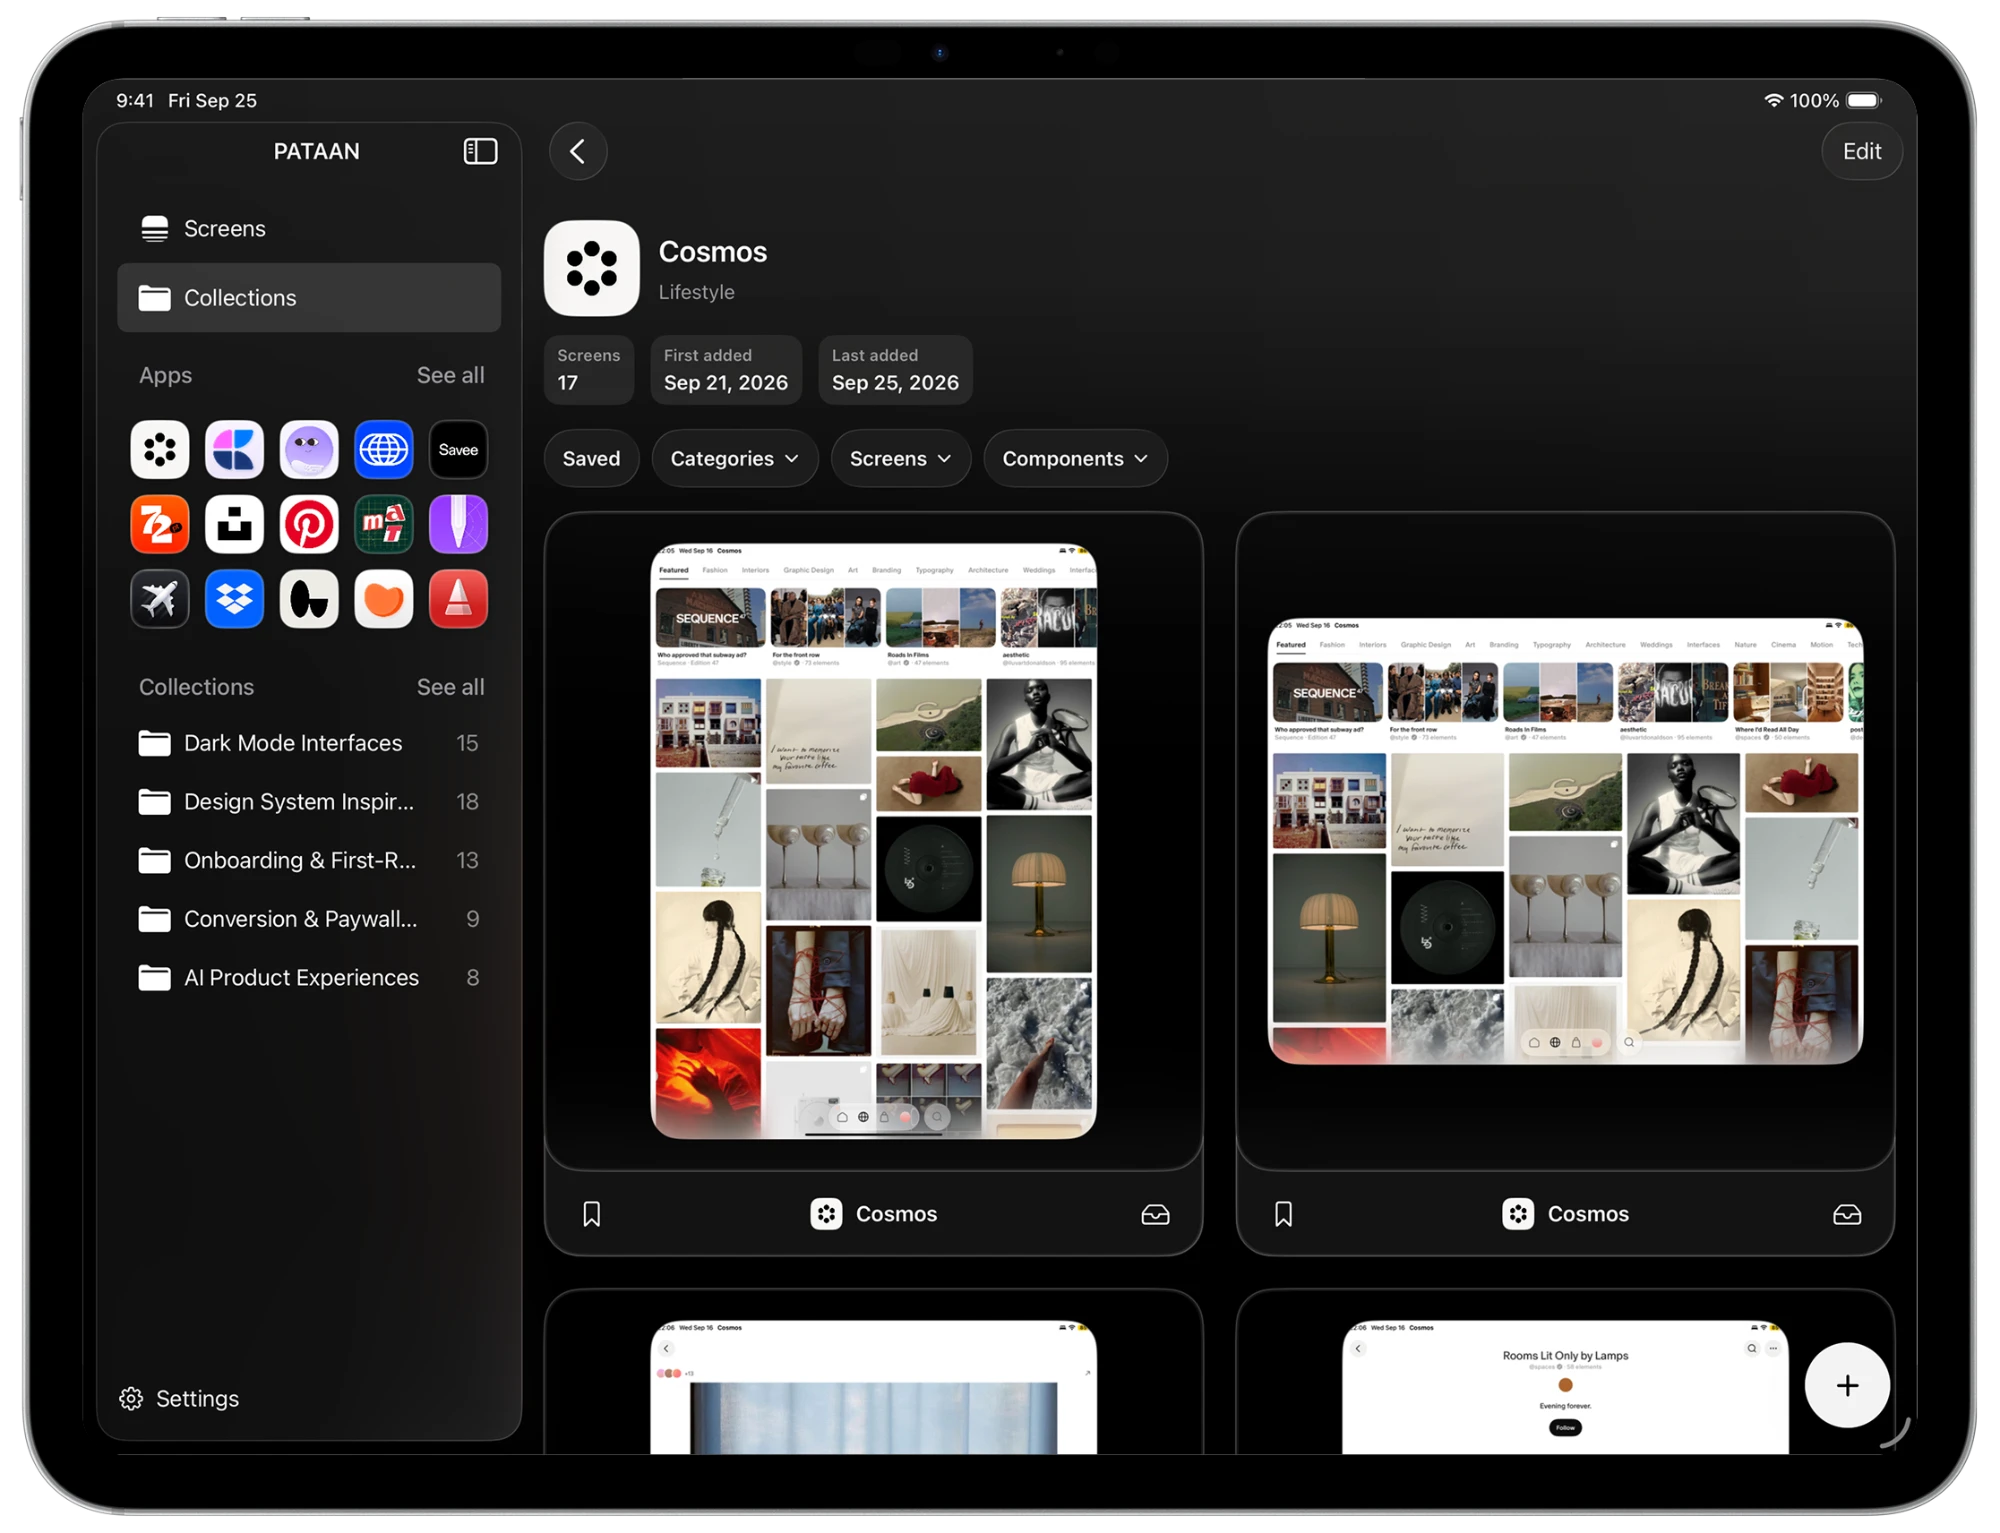Select Collections in the sidebar

309,297
